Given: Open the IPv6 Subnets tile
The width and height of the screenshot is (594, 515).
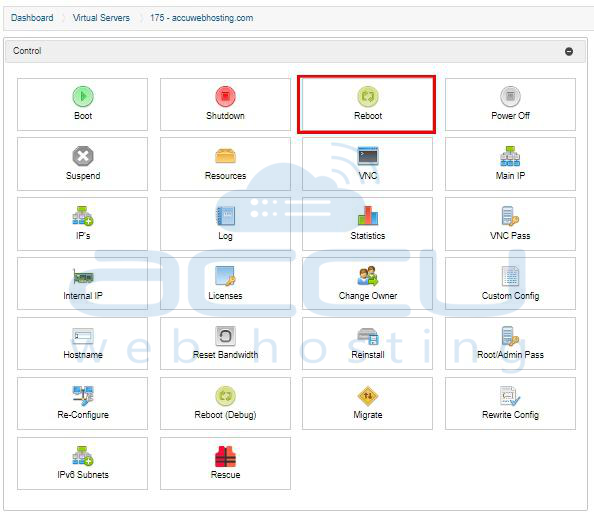Looking at the screenshot, I should point(83,463).
